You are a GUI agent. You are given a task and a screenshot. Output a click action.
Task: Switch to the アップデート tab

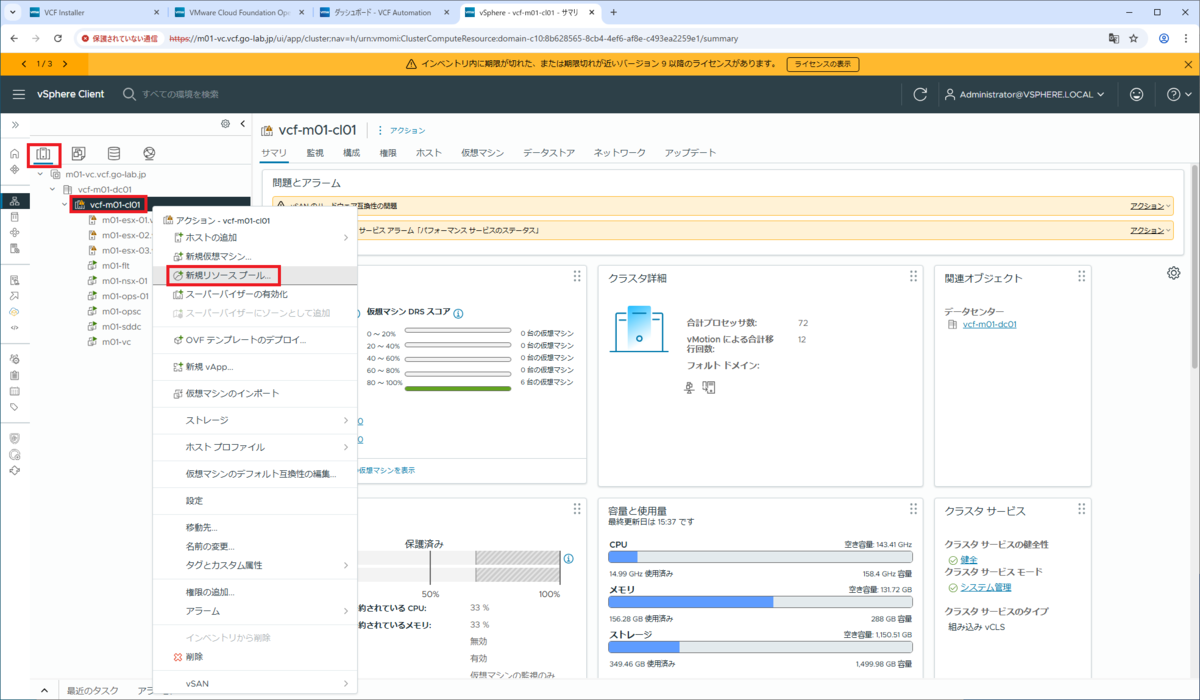[x=690, y=153]
